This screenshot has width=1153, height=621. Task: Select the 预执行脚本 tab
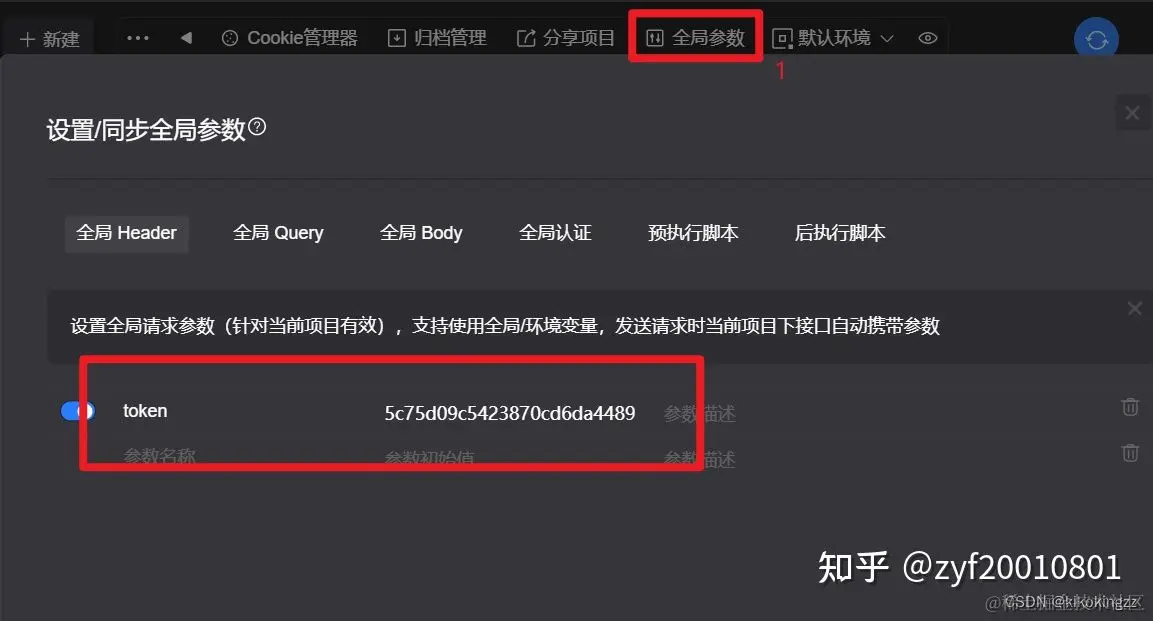(x=693, y=233)
